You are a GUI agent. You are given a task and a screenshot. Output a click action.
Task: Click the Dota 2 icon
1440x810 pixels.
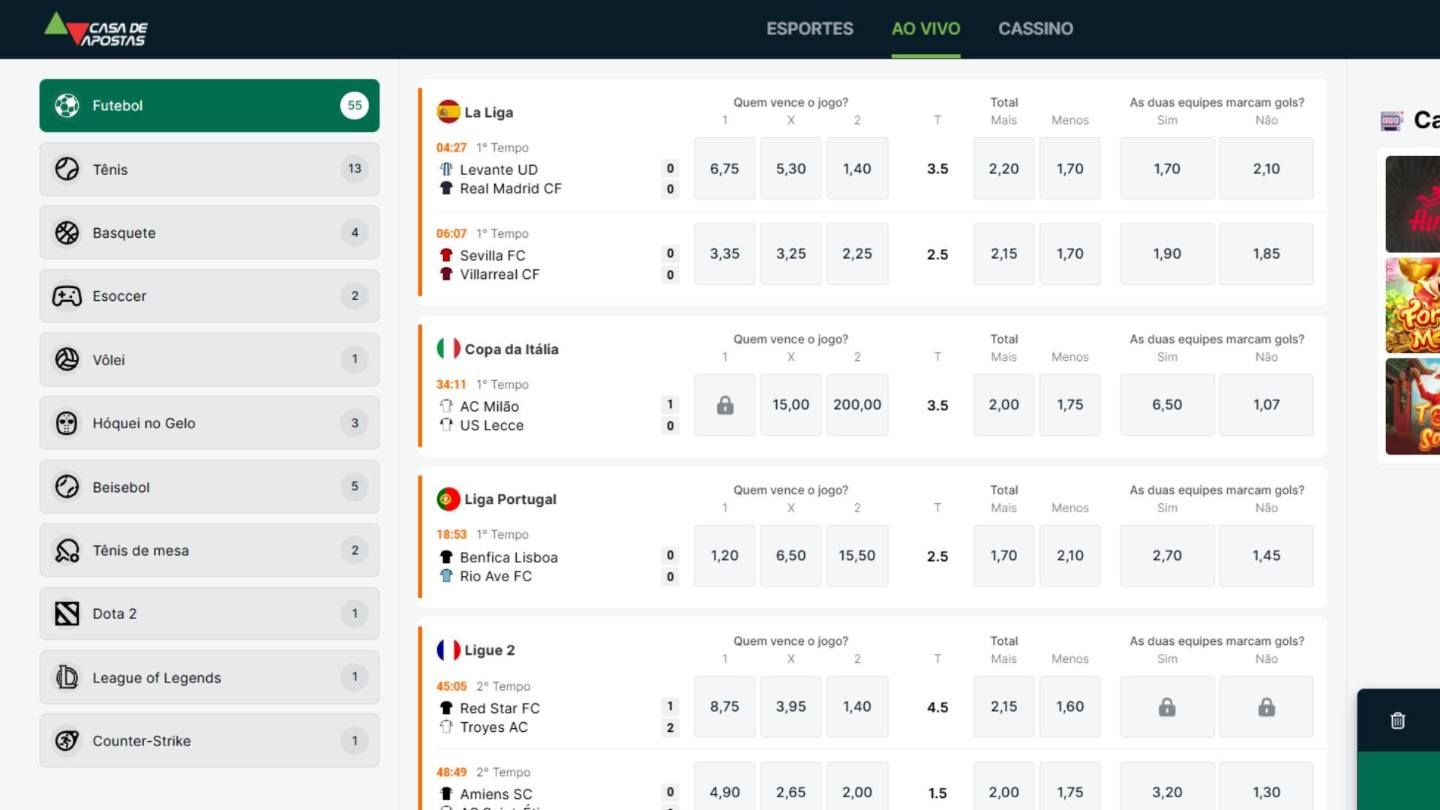[x=67, y=614]
